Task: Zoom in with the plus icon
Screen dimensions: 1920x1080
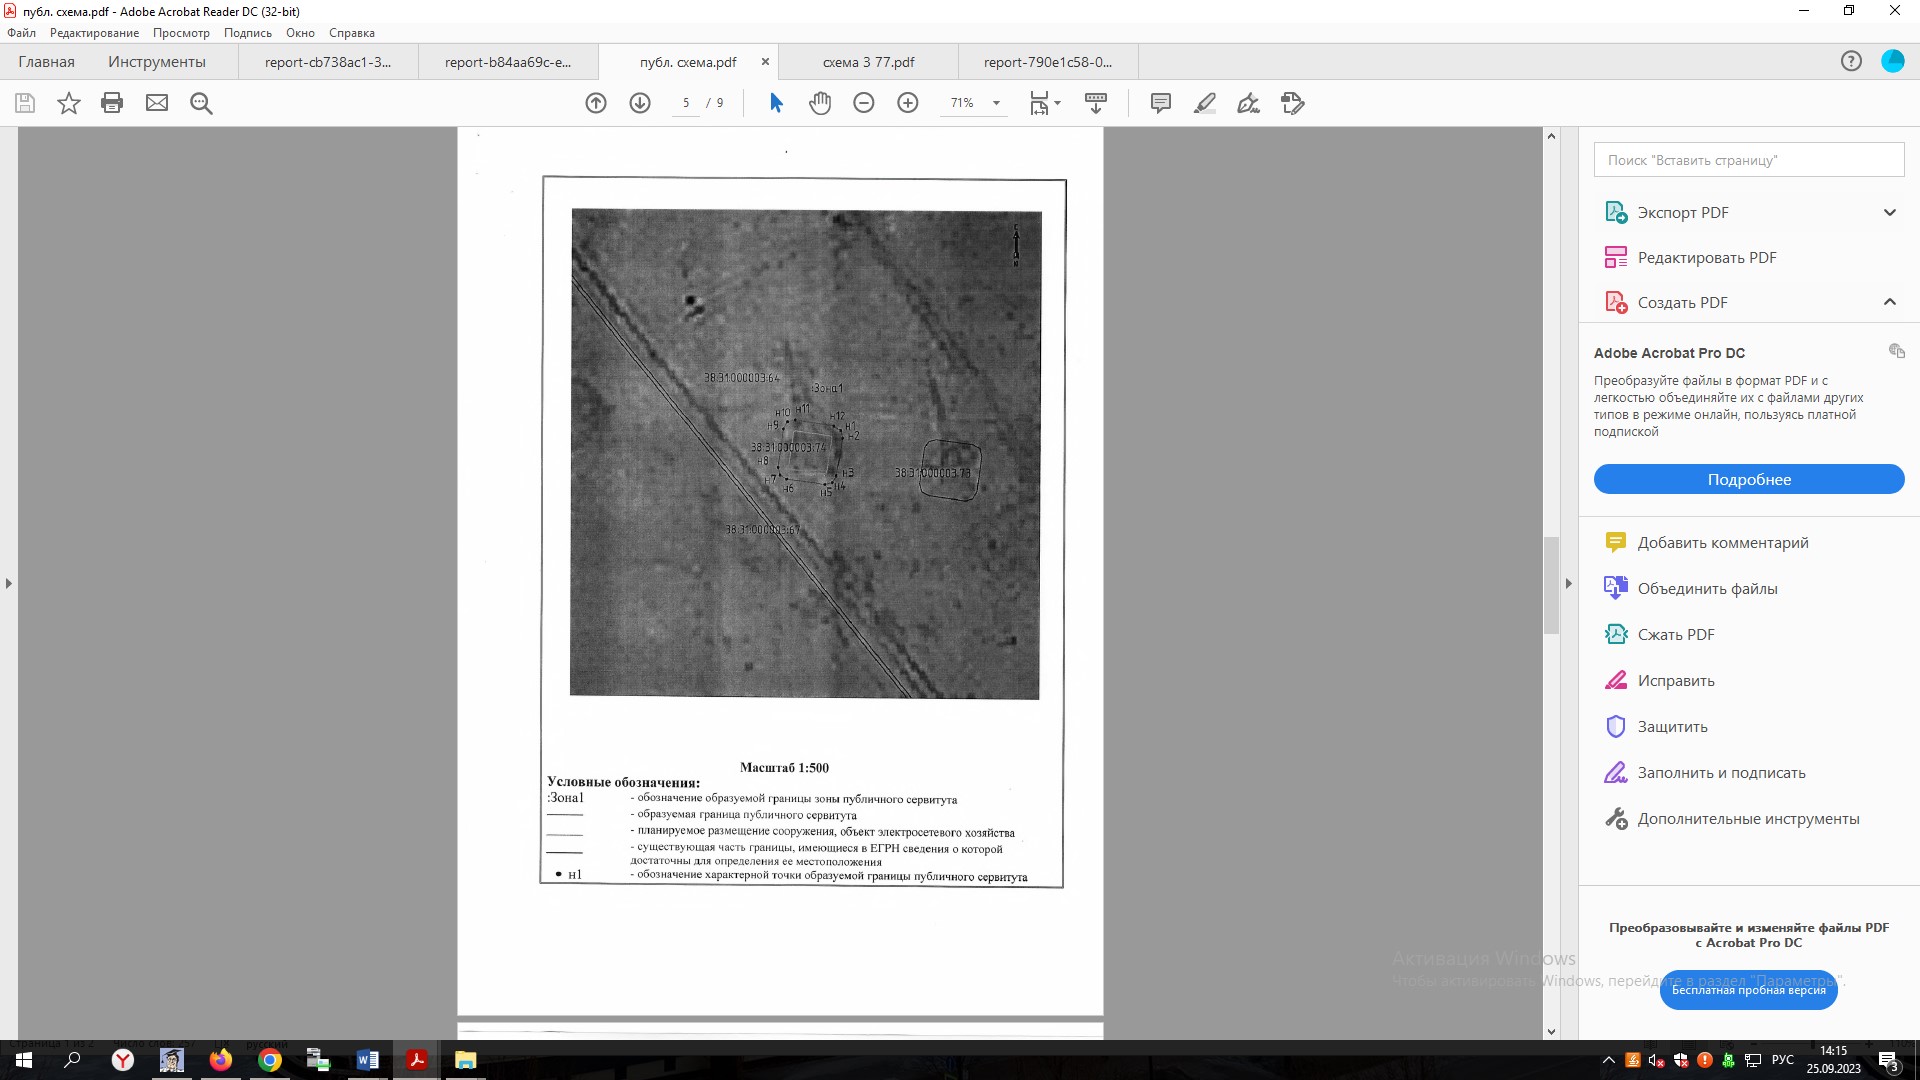Action: 908,103
